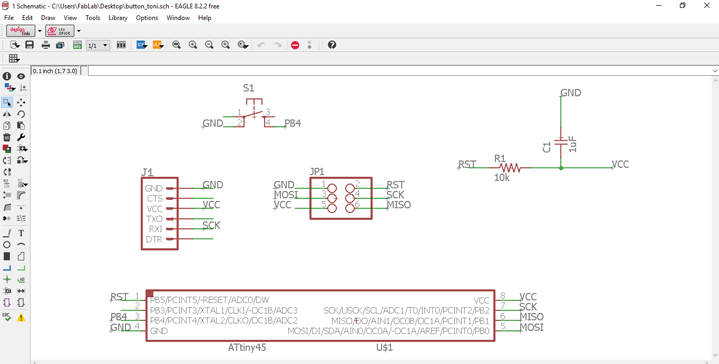Image resolution: width=719 pixels, height=364 pixels.
Task: Select the Show eye tool
Action: [x=21, y=76]
